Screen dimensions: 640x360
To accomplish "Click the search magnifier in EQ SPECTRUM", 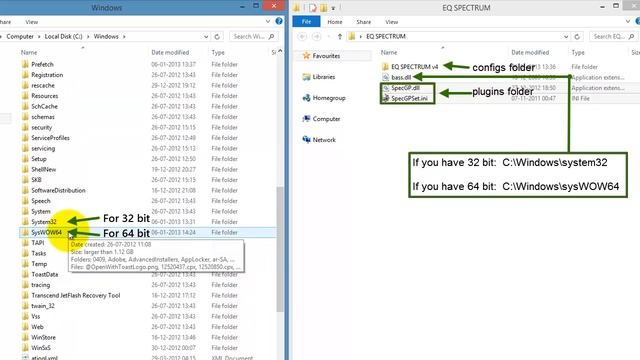I will click(x=631, y=36).
